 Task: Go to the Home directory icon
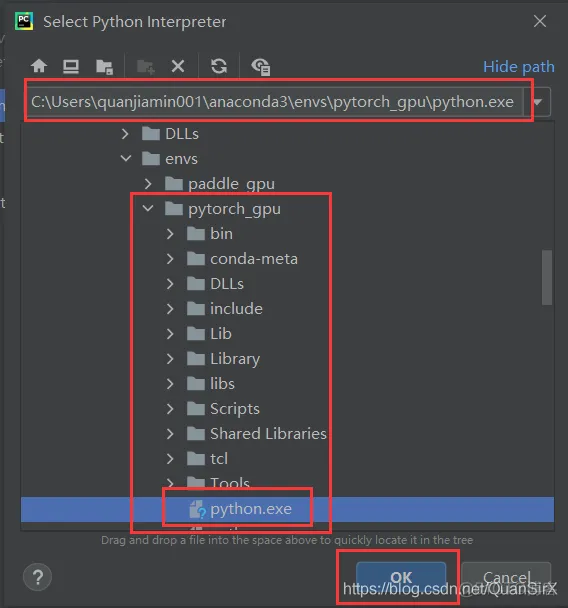tap(39, 66)
